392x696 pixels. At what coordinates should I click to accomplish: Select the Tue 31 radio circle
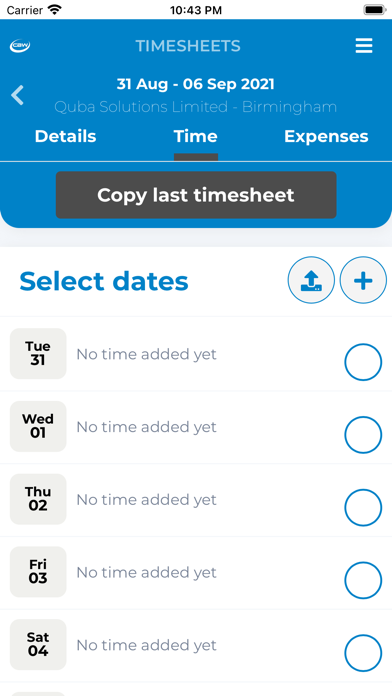[x=363, y=362]
